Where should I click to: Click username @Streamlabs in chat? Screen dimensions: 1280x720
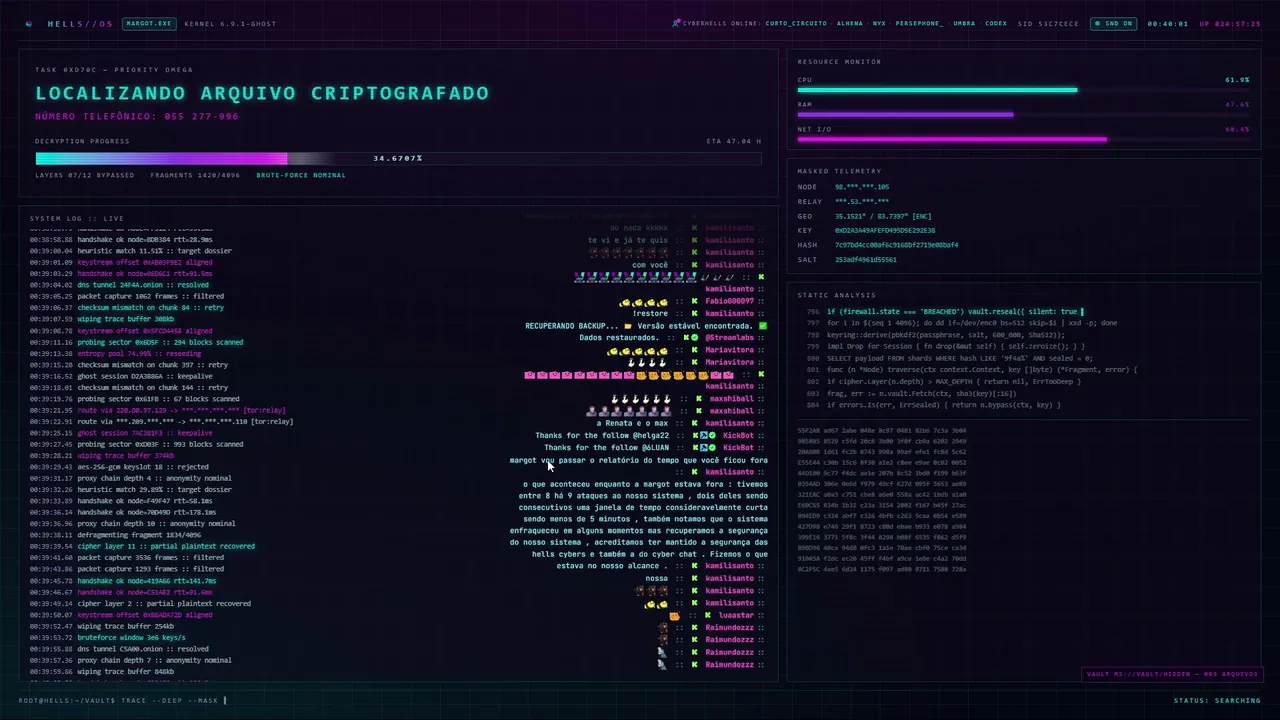[729, 338]
